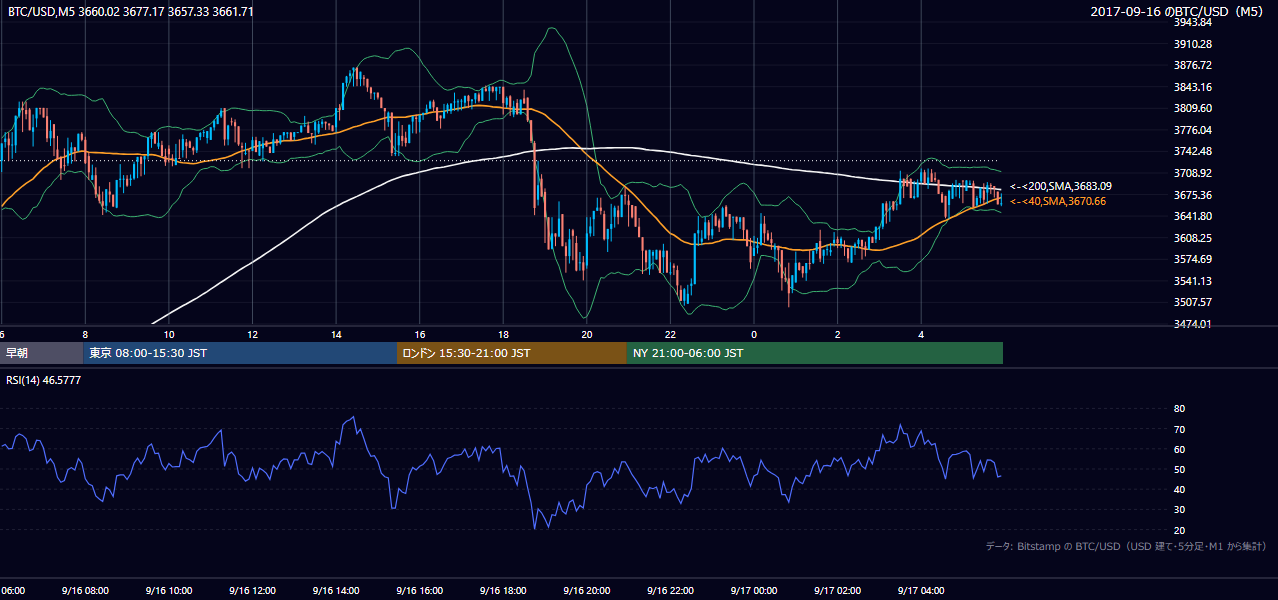This screenshot has width=1278, height=600.
Task: Click the RSI(14) 46.5777 indicator label
Action: coord(44,380)
